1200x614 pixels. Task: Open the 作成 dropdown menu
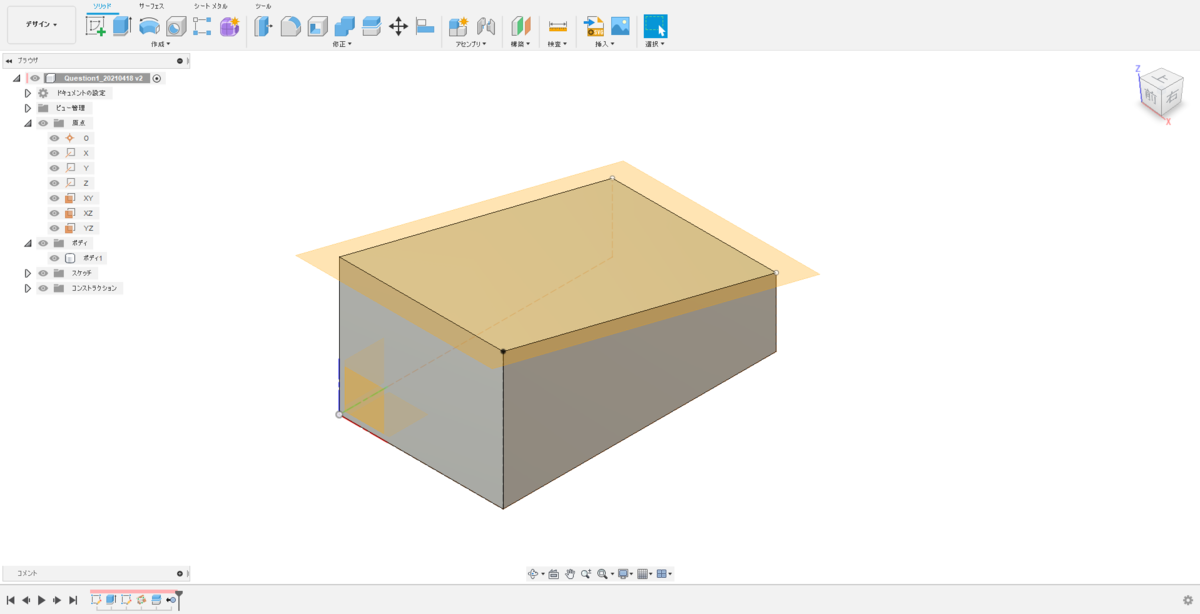pos(160,44)
